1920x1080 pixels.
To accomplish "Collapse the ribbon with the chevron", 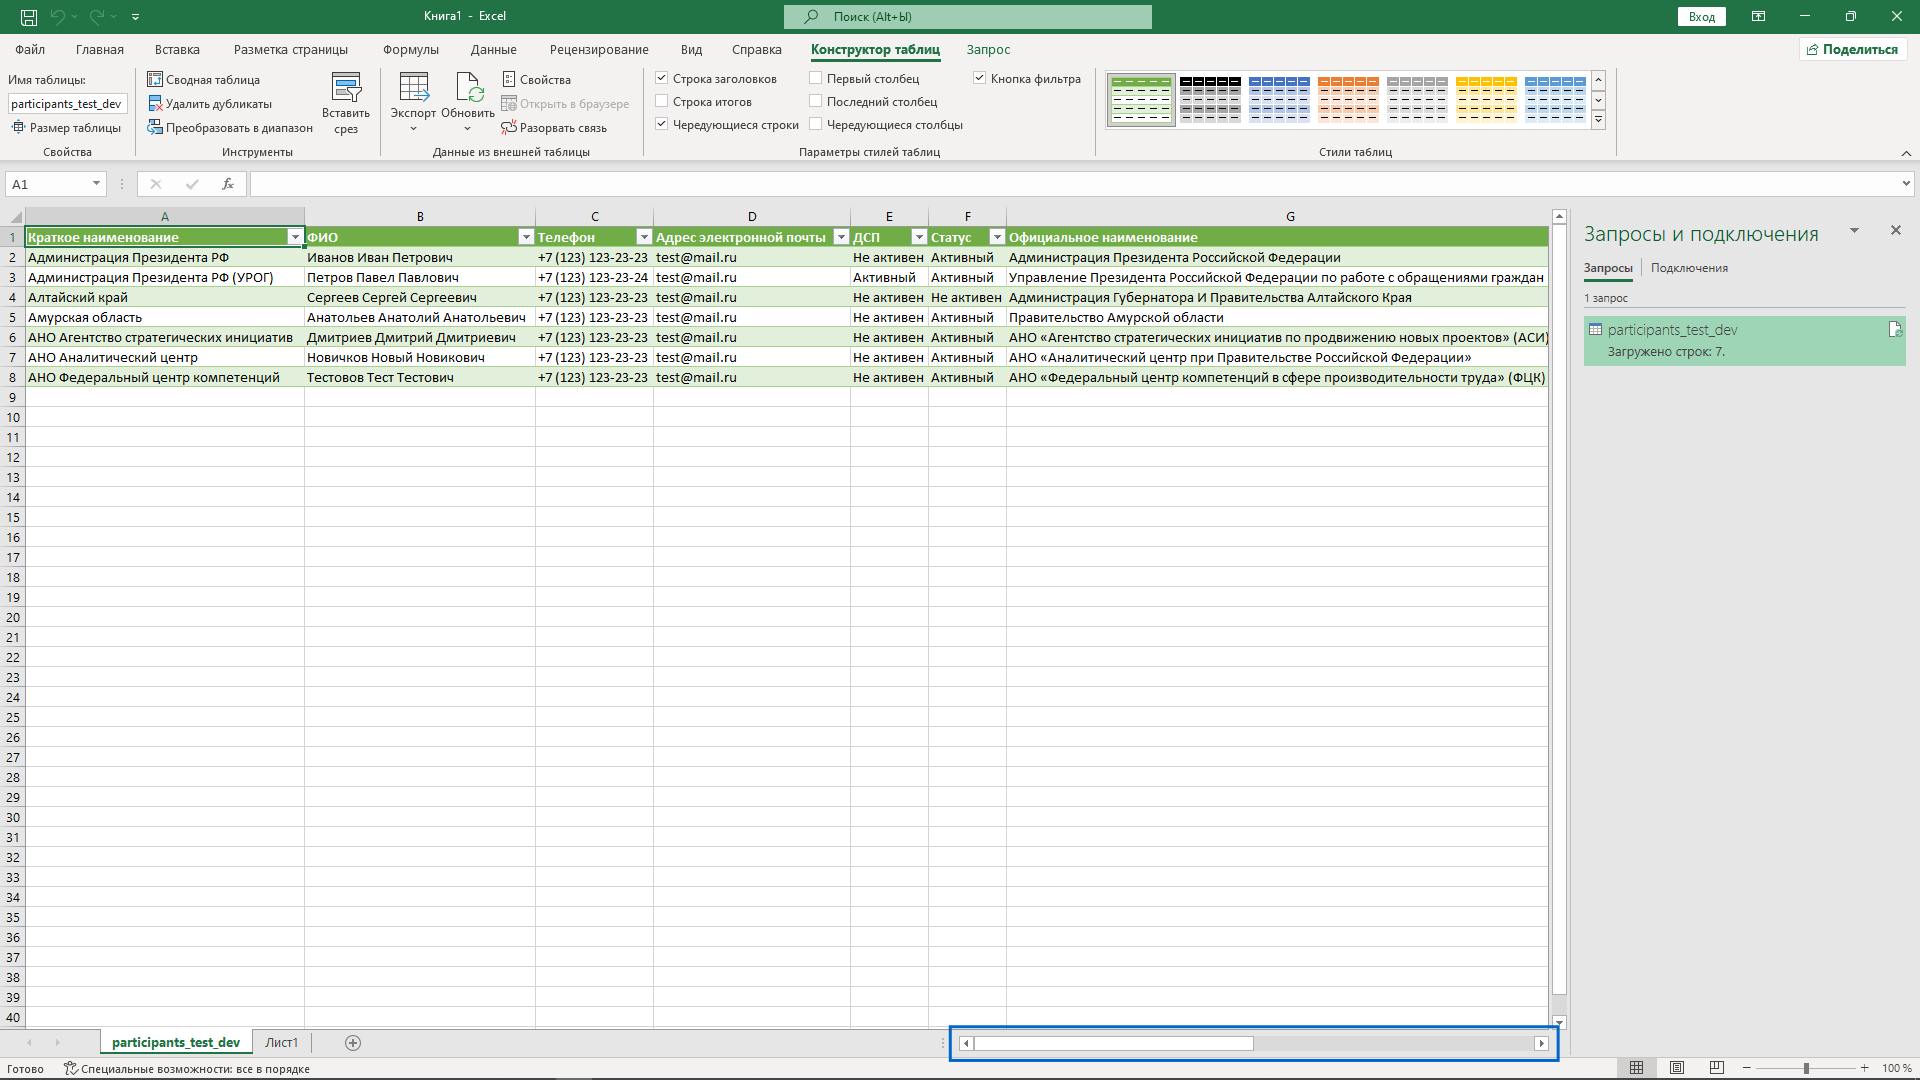I will click(1906, 153).
